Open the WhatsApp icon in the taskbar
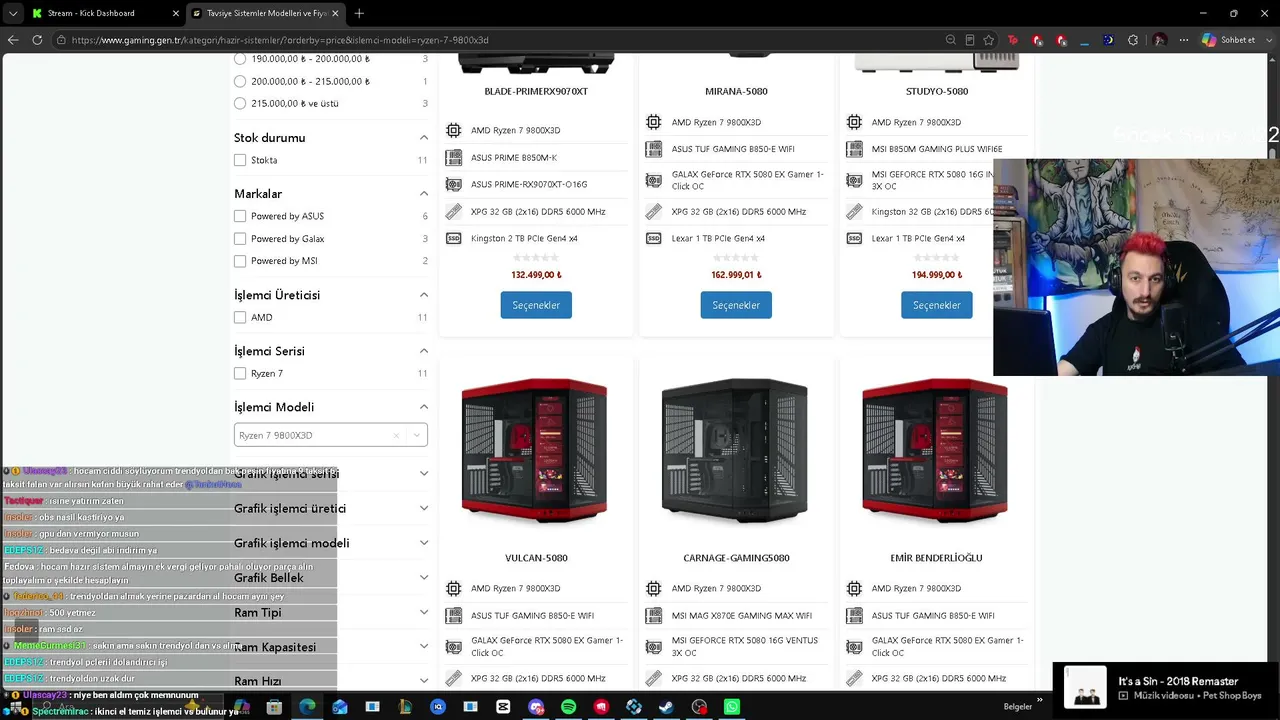 (732, 707)
